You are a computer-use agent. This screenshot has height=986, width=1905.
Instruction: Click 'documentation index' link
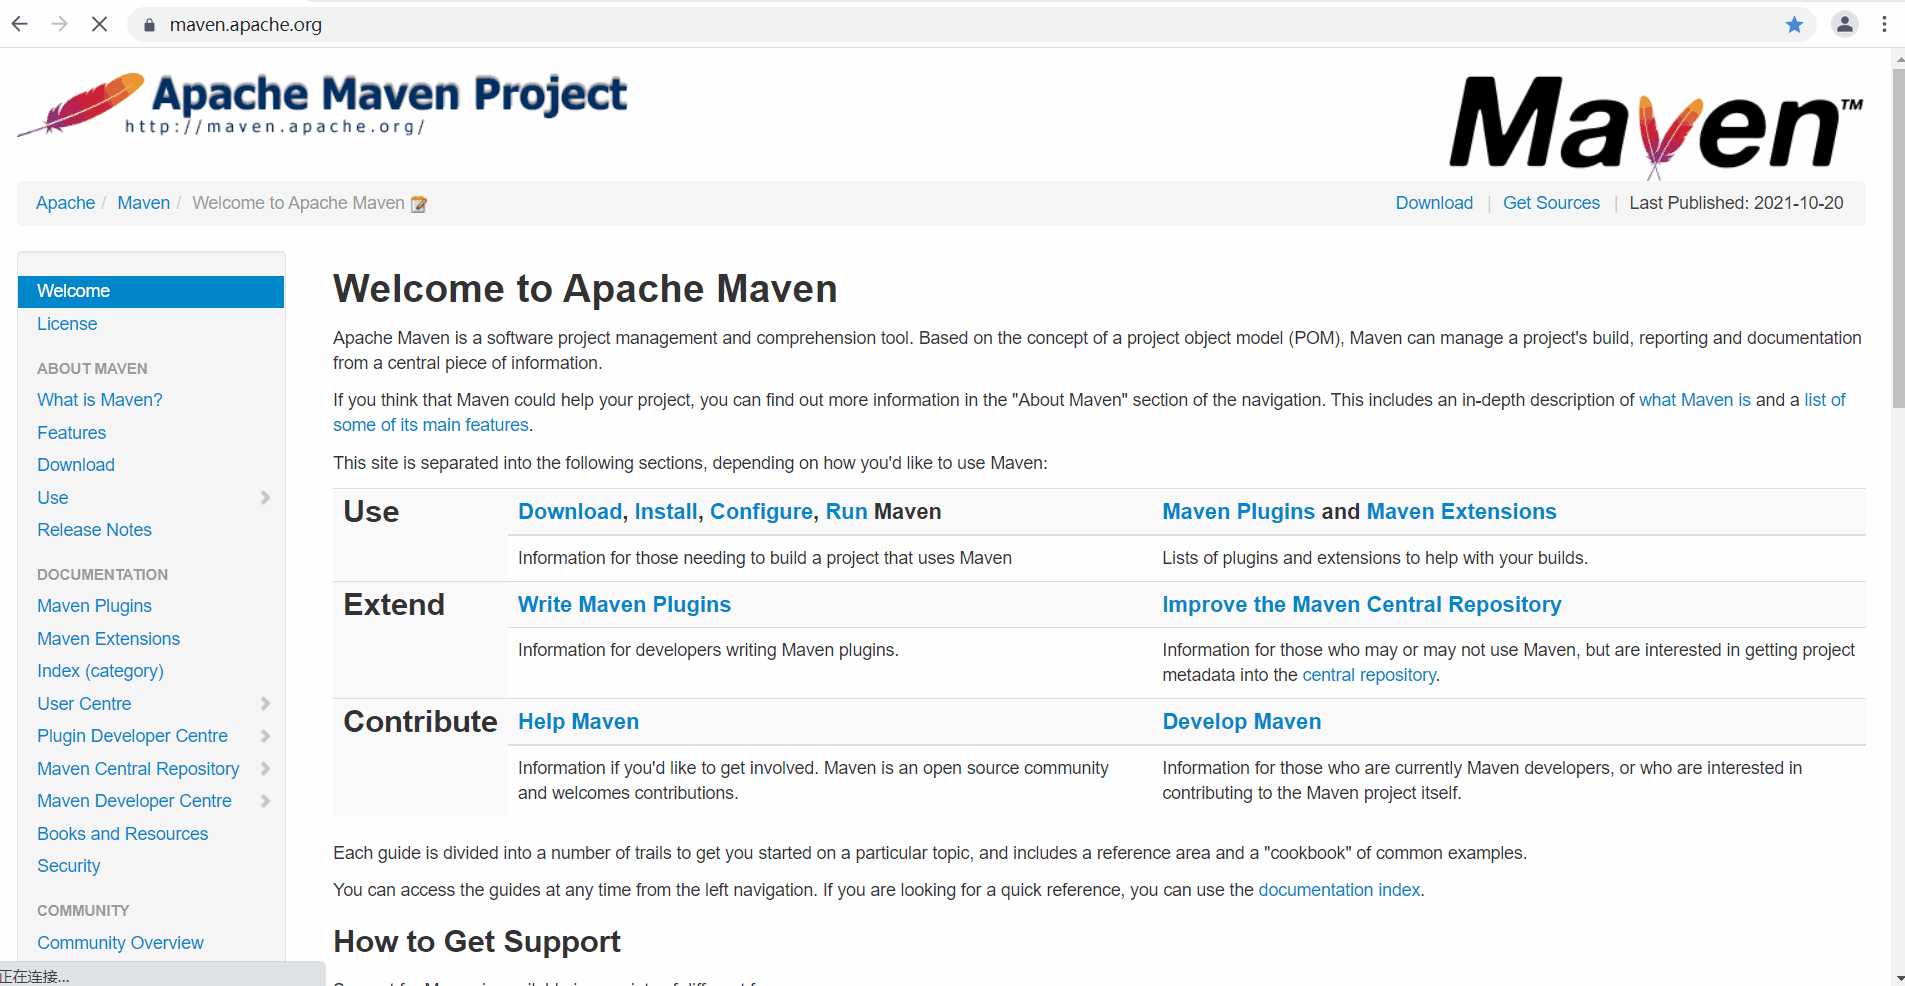coord(1339,890)
